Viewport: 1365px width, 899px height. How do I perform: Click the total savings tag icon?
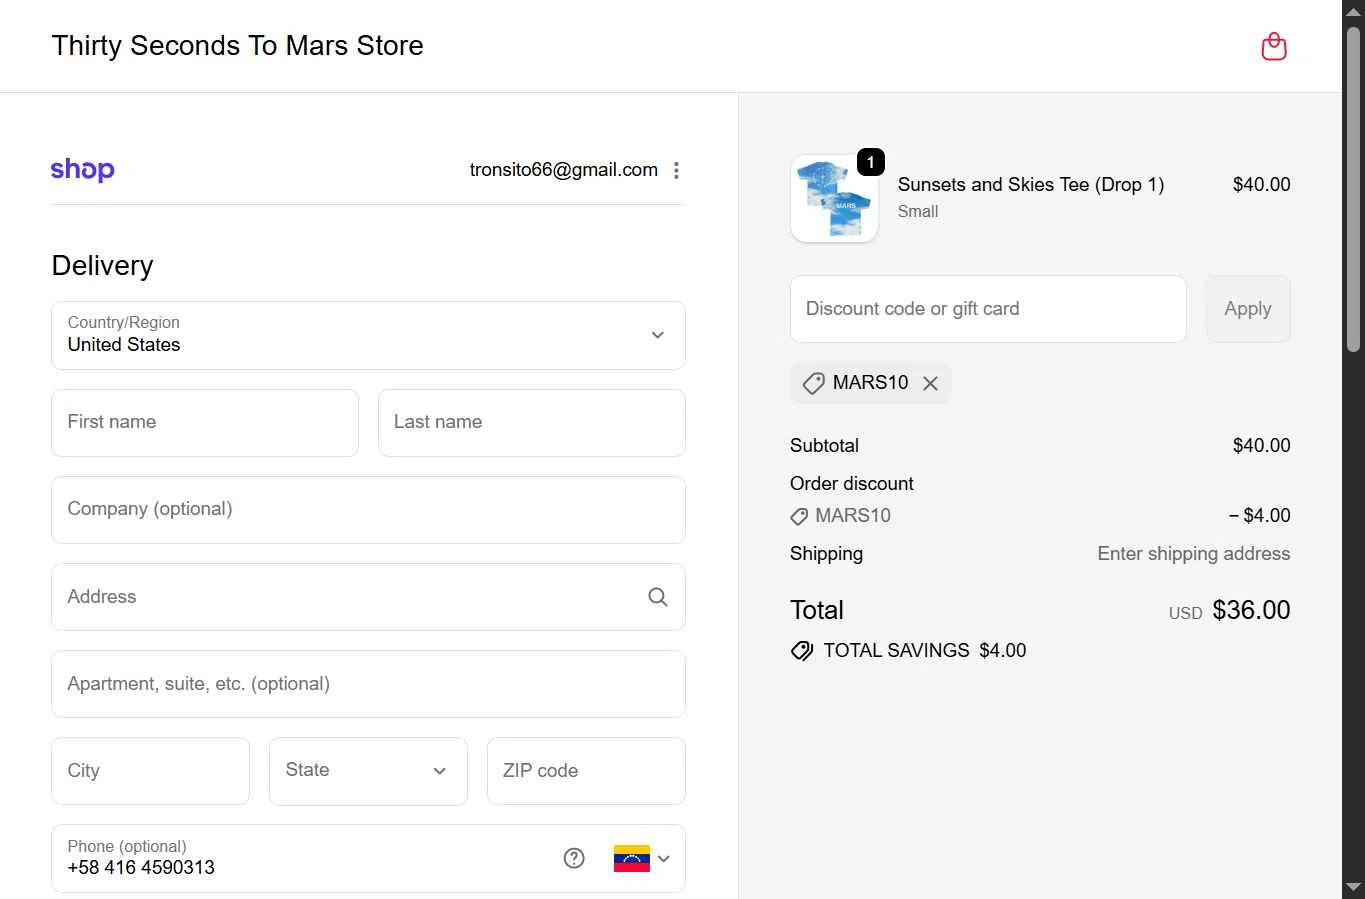[802, 651]
